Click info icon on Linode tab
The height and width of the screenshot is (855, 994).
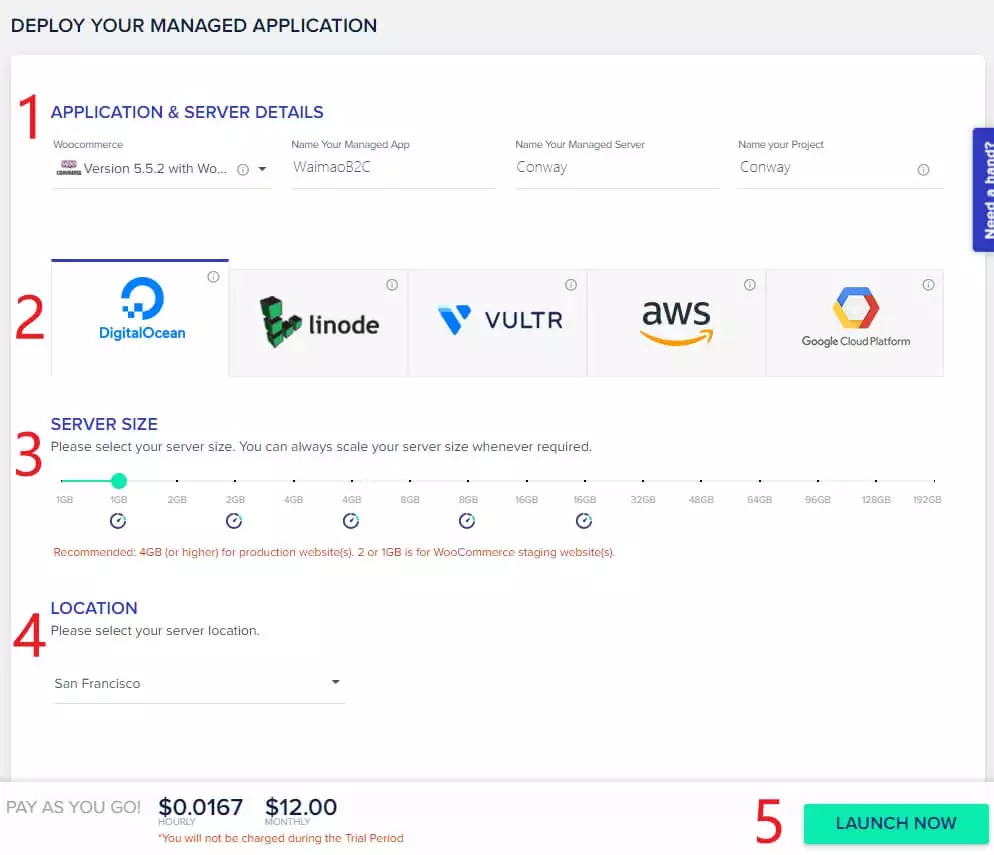392,285
